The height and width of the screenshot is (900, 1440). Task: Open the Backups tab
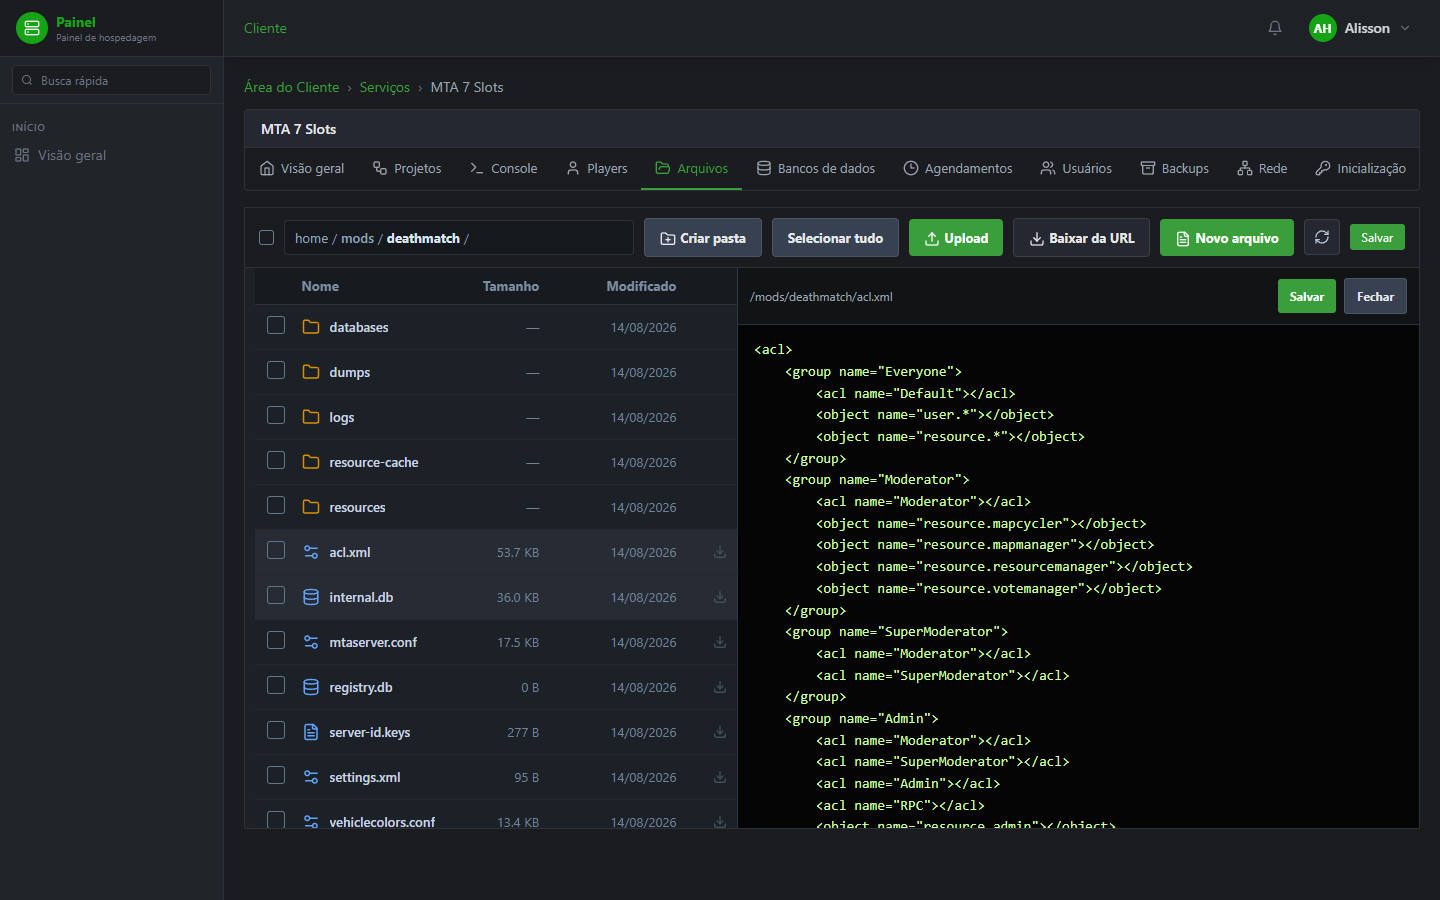(x=1175, y=168)
